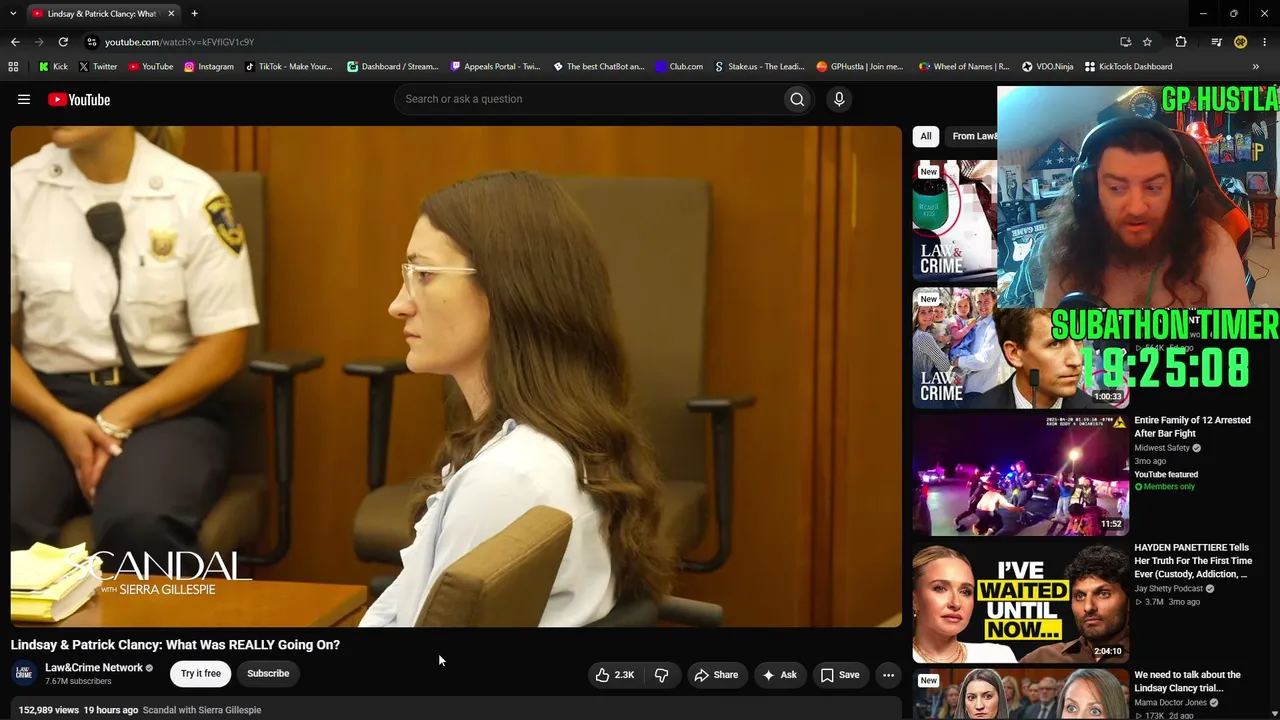Open the Chrome three-dot menu
Image resolution: width=1280 pixels, height=720 pixels.
[1265, 42]
